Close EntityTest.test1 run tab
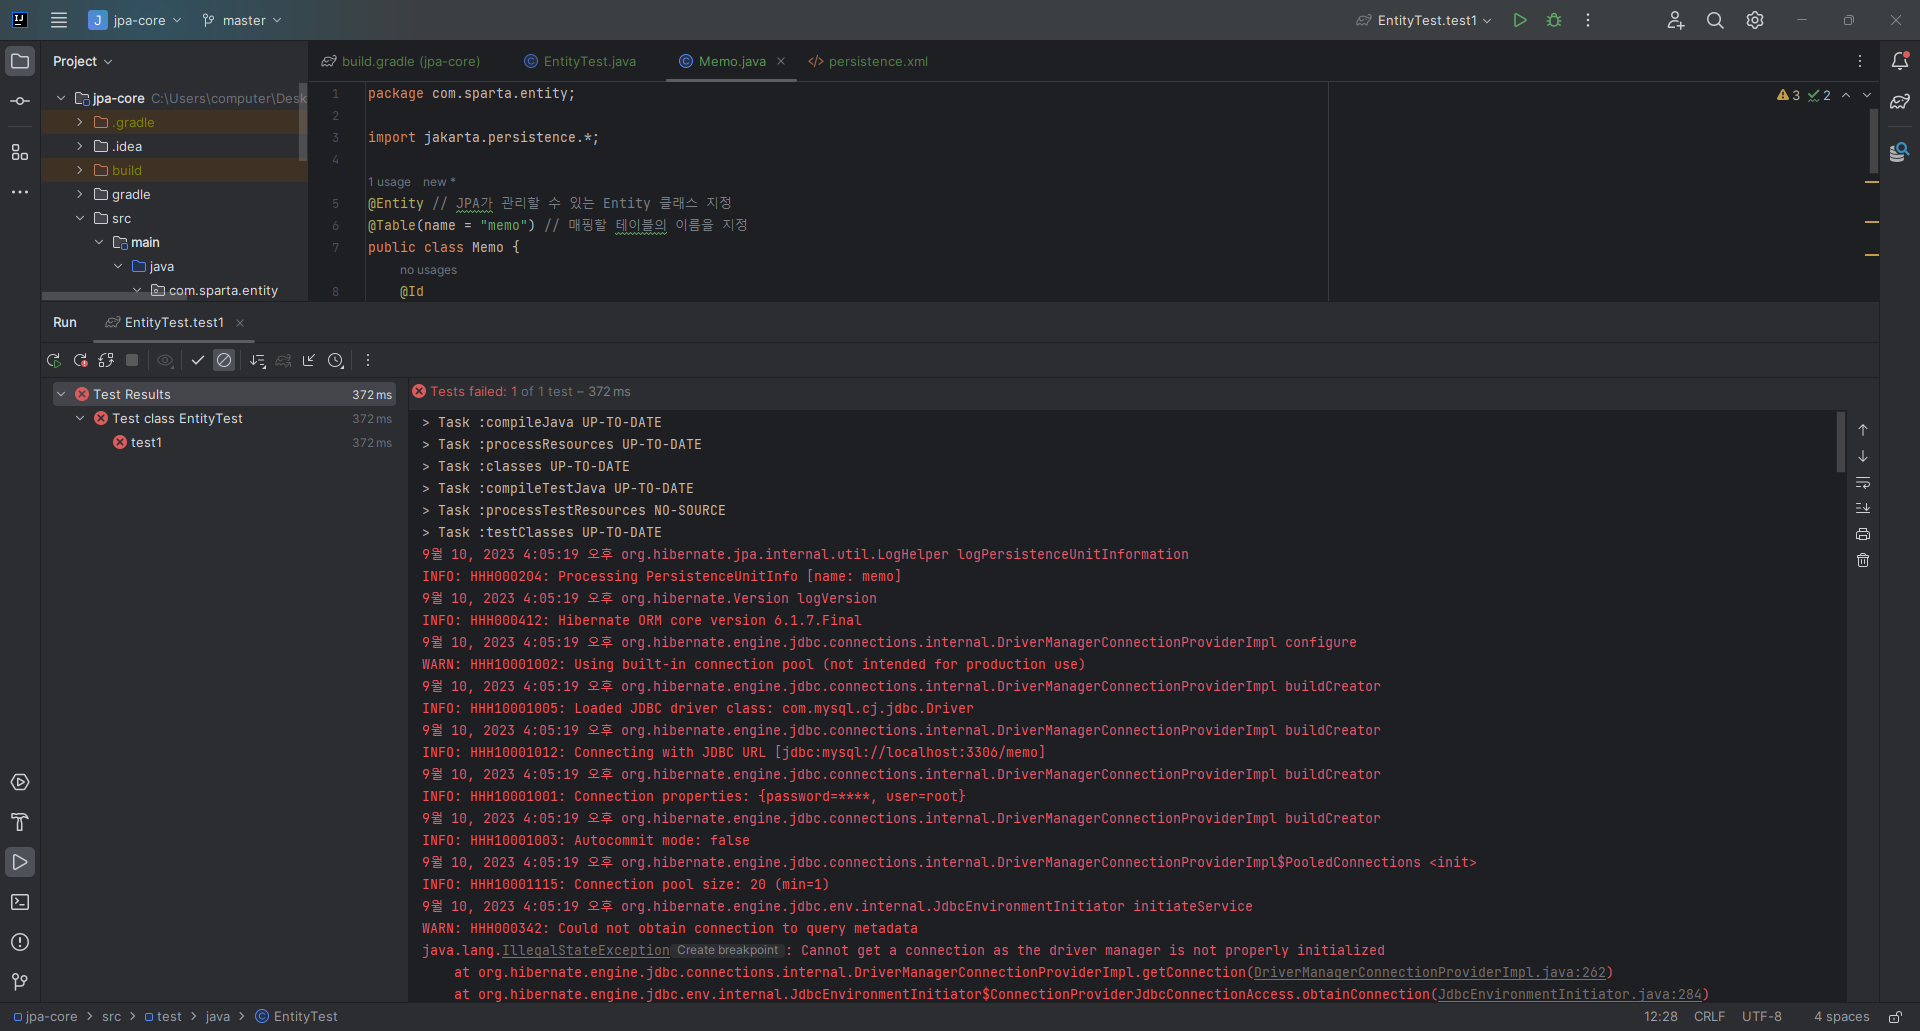Image resolution: width=1920 pixels, height=1031 pixels. point(240,322)
